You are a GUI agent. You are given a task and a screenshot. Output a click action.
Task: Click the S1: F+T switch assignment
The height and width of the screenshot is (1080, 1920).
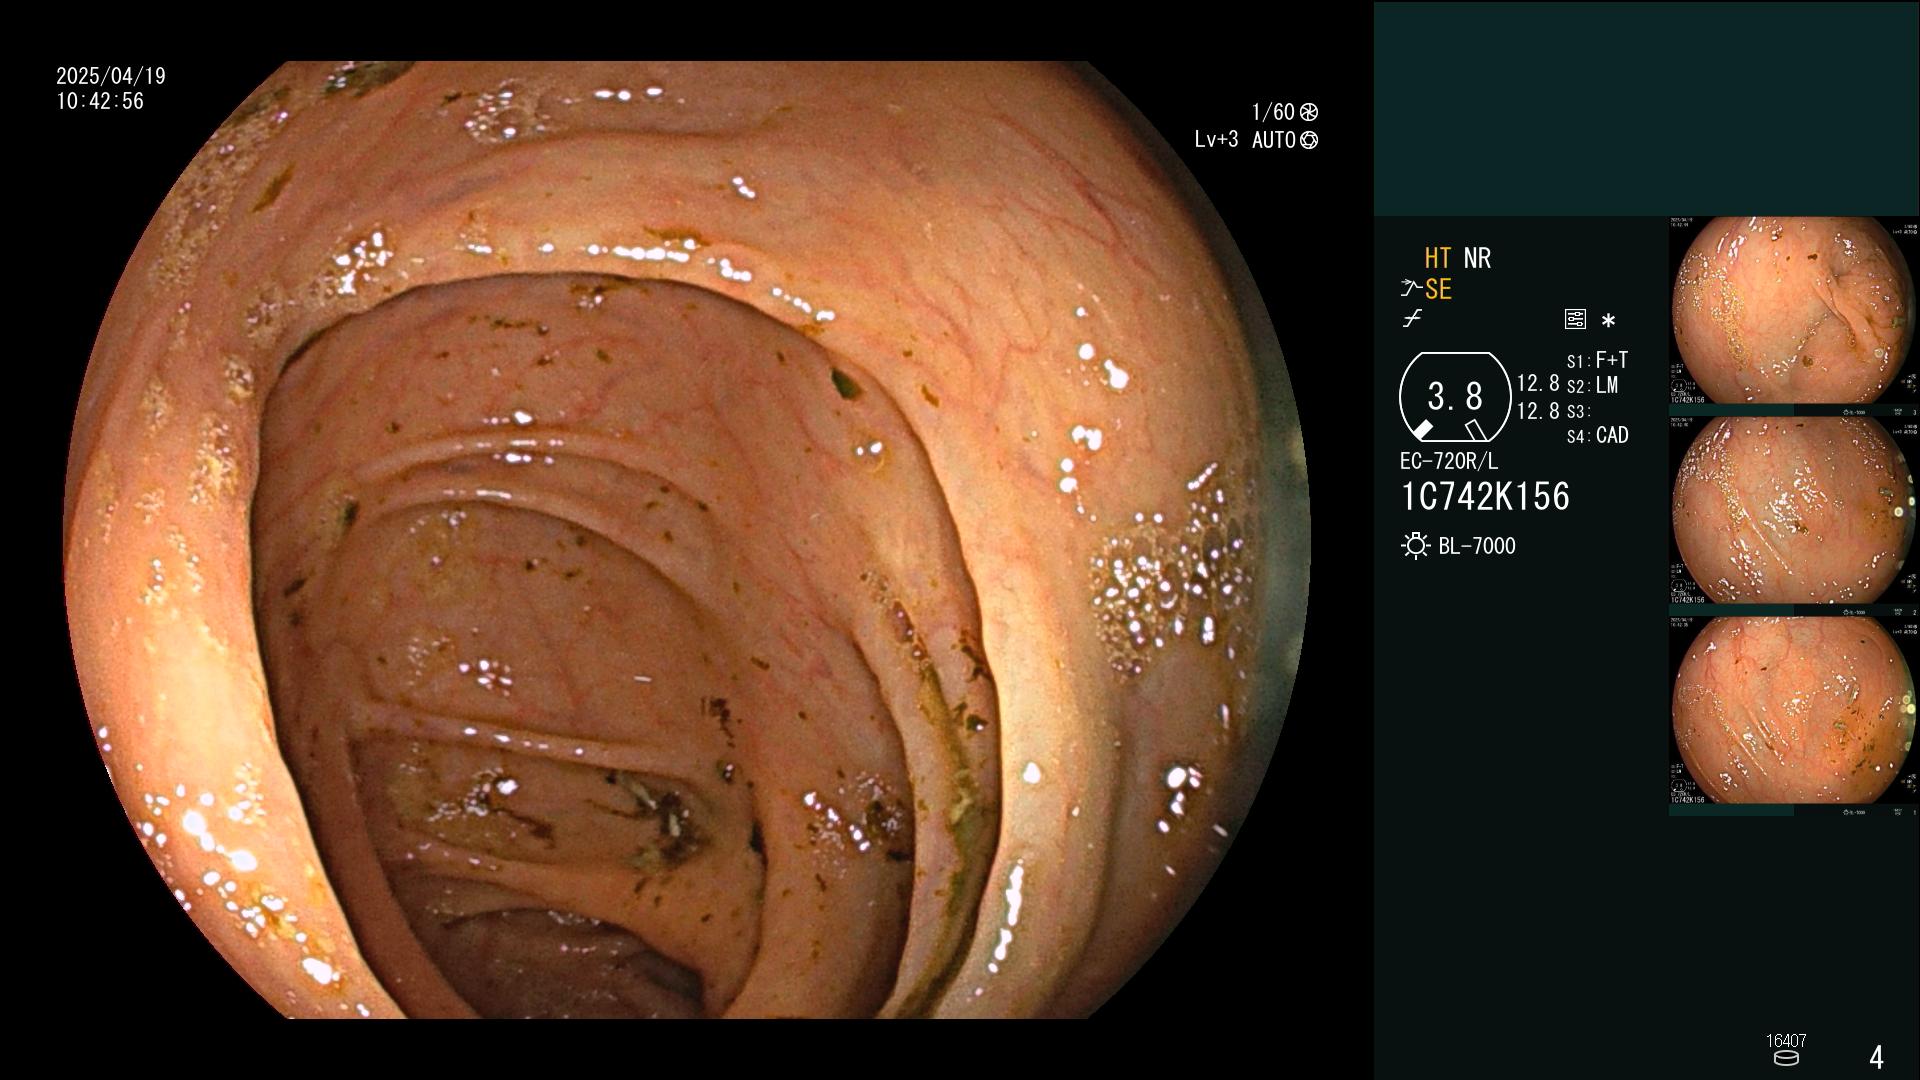click(1598, 360)
